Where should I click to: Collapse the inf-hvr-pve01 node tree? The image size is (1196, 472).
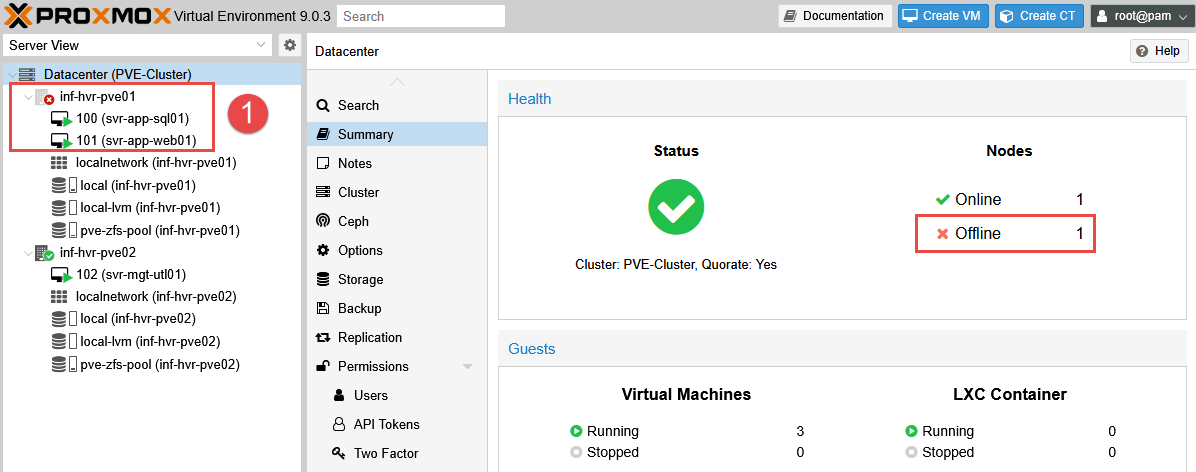26,97
